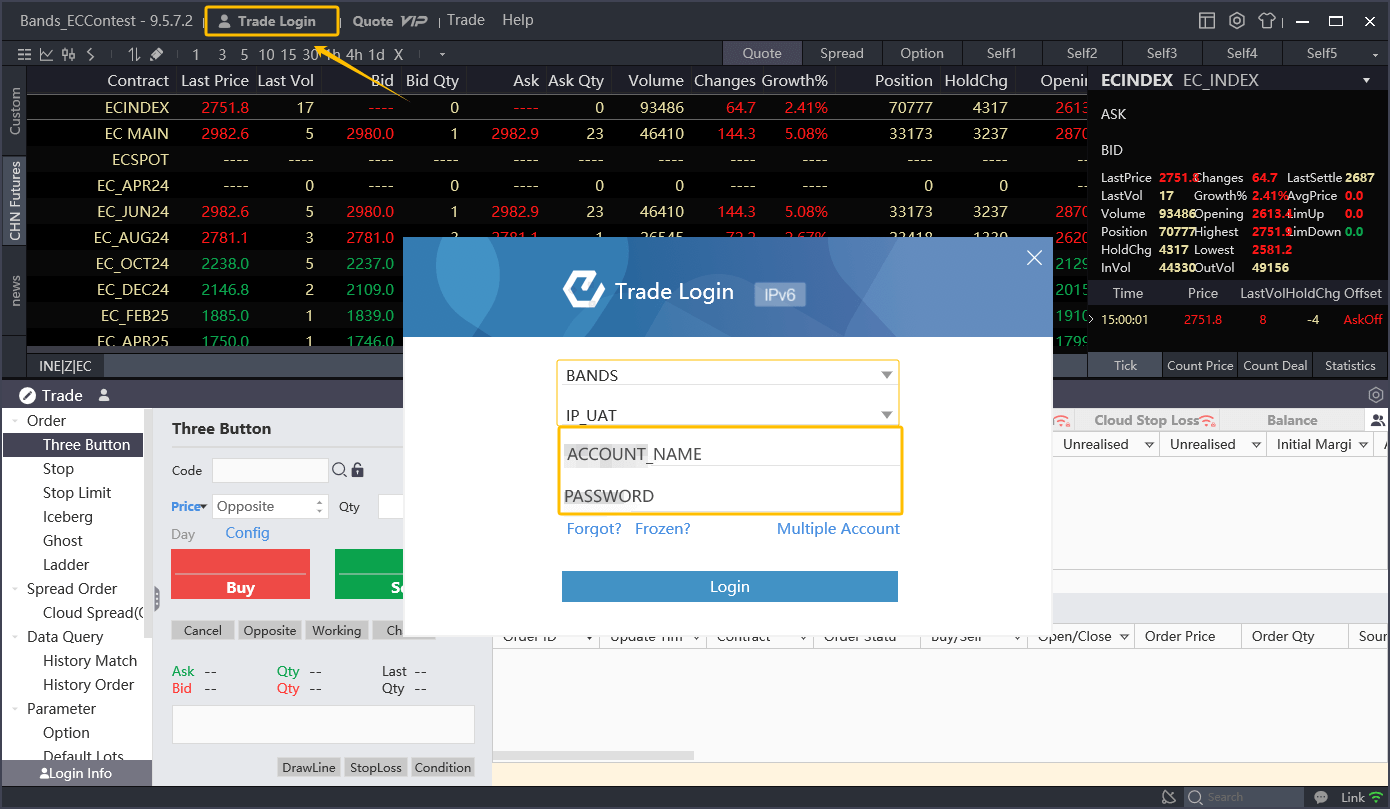Select the 1 minute timeframe

(196, 54)
